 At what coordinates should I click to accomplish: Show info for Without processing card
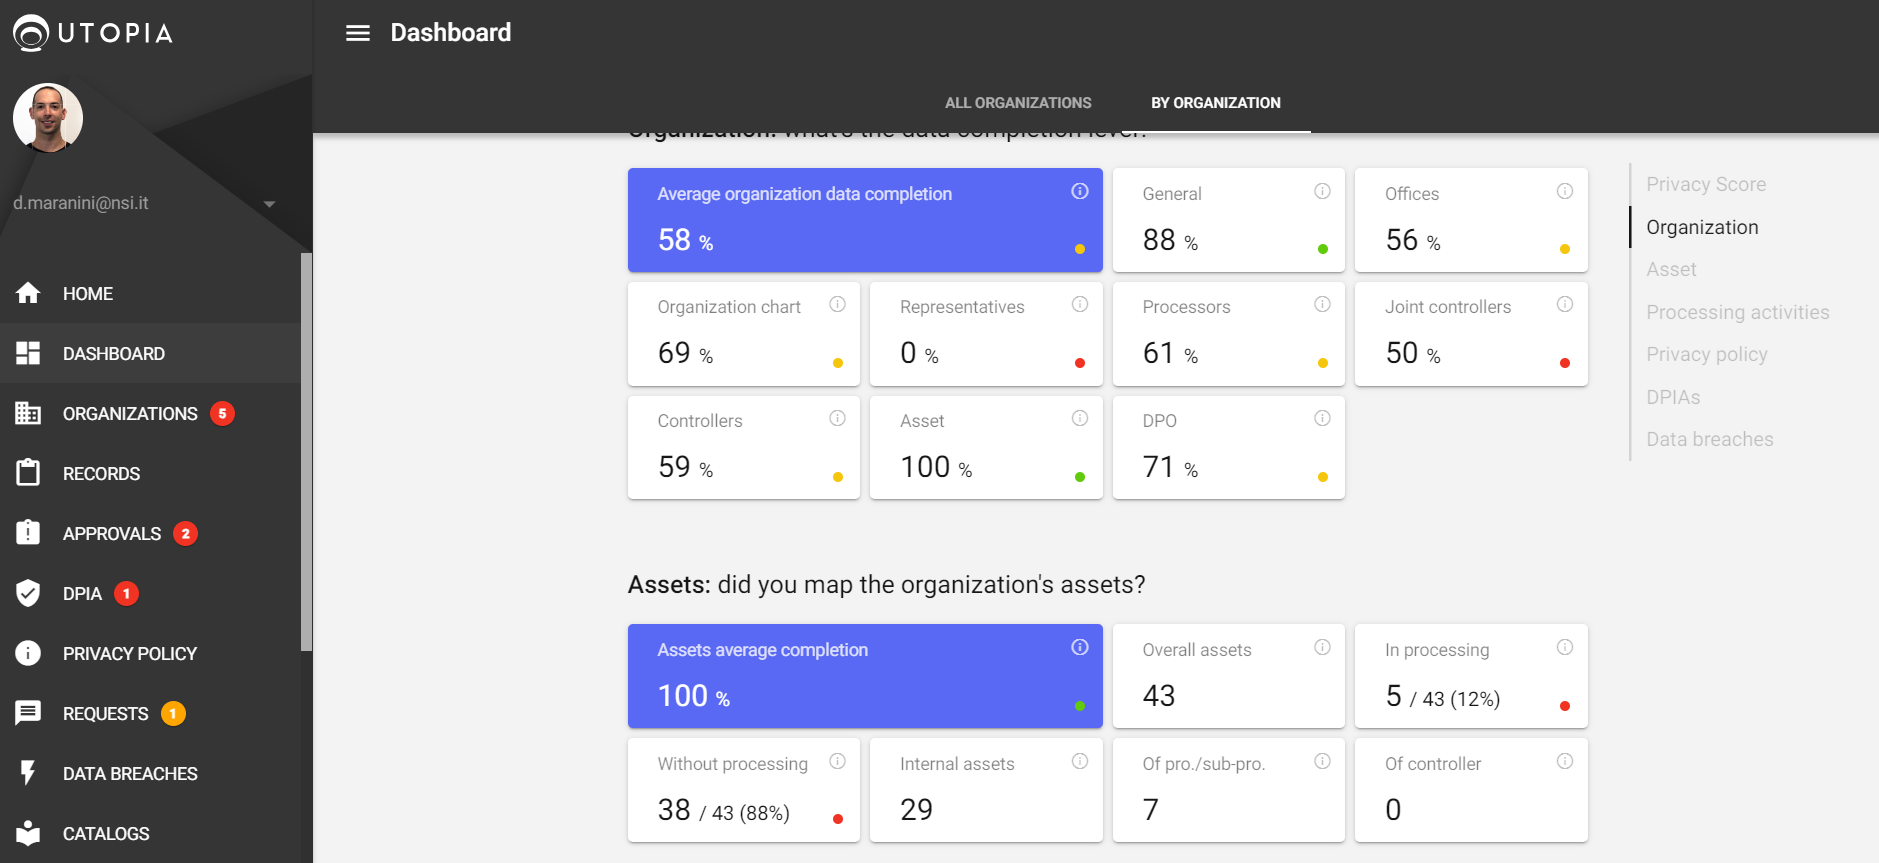(837, 761)
